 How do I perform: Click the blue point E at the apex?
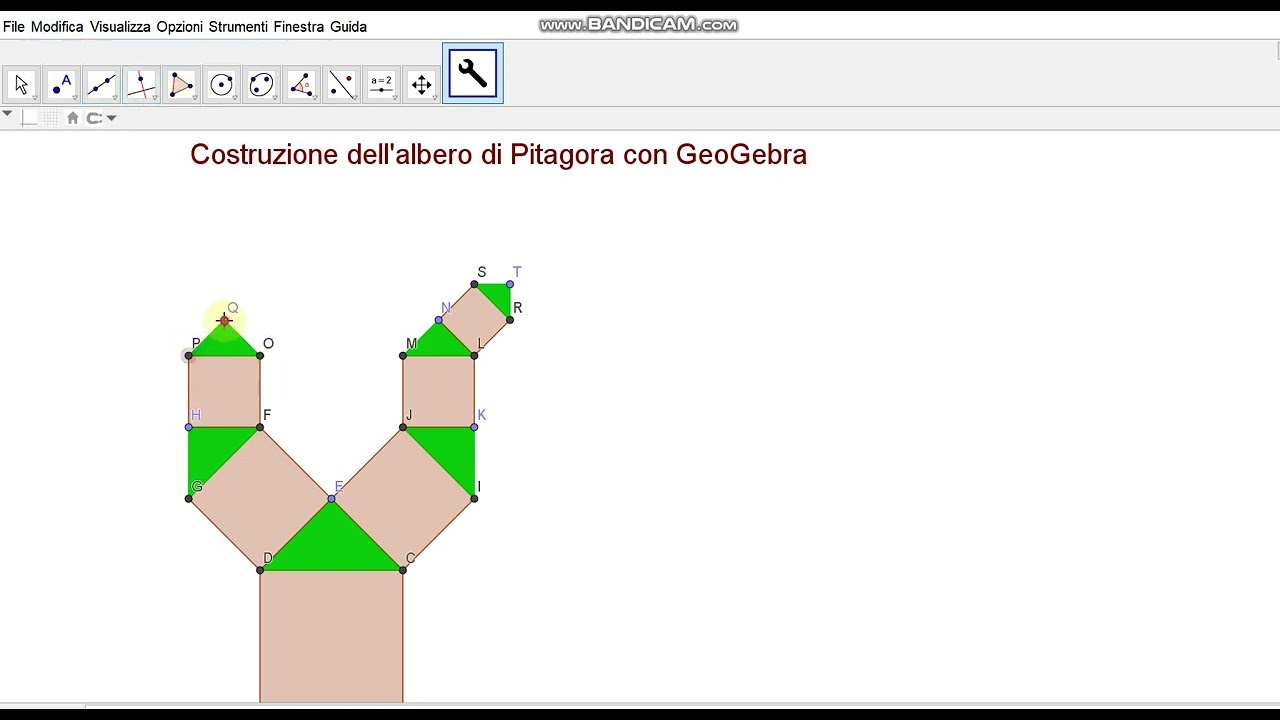[331, 498]
